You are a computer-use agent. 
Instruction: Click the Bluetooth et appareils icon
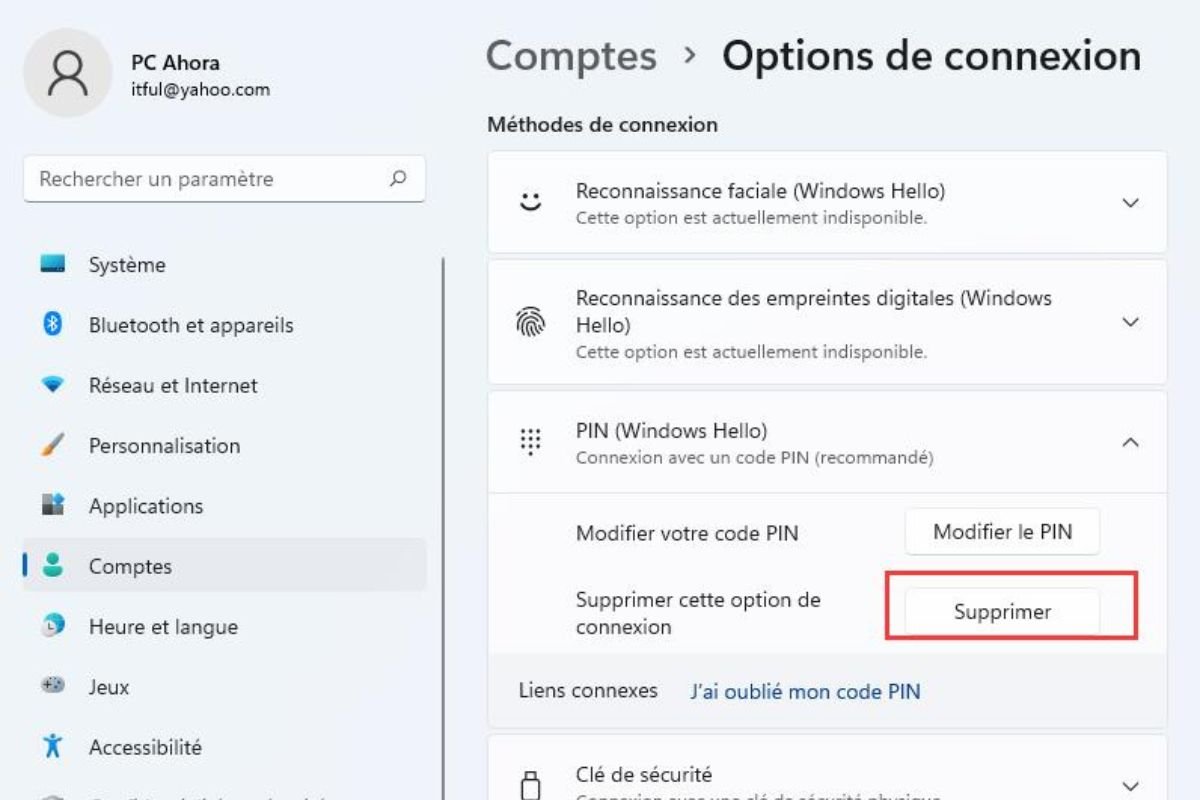[53, 325]
